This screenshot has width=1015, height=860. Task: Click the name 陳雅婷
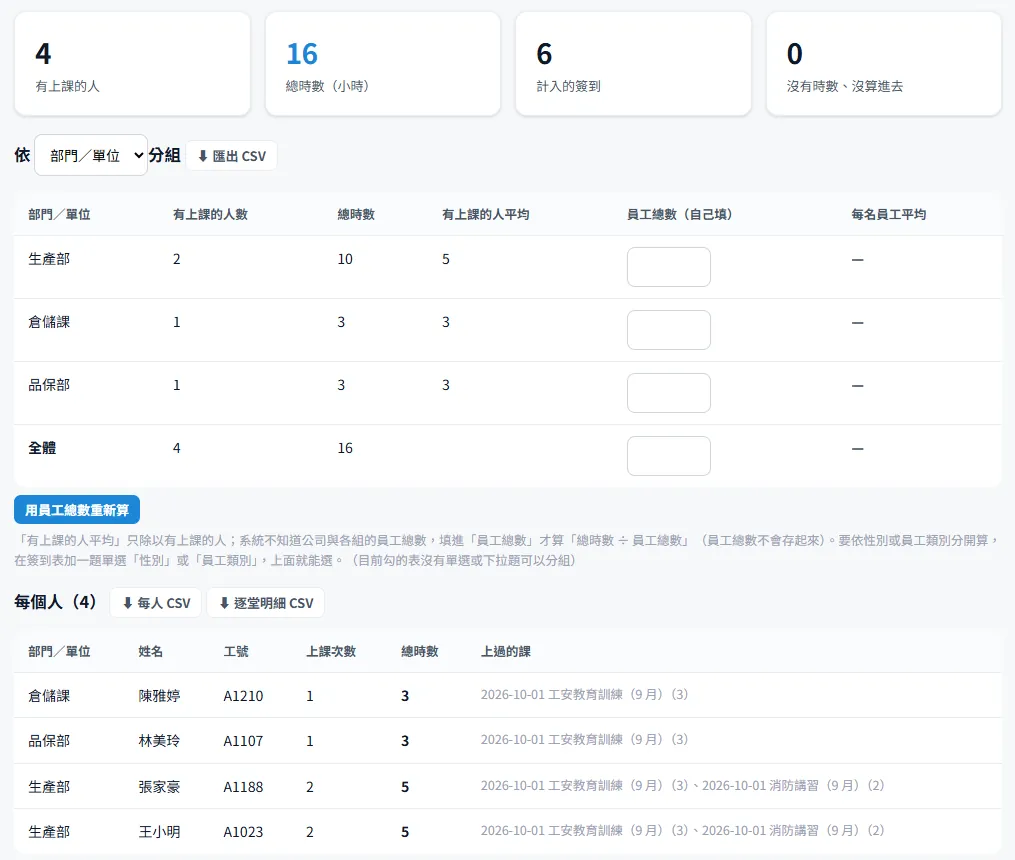click(159, 696)
